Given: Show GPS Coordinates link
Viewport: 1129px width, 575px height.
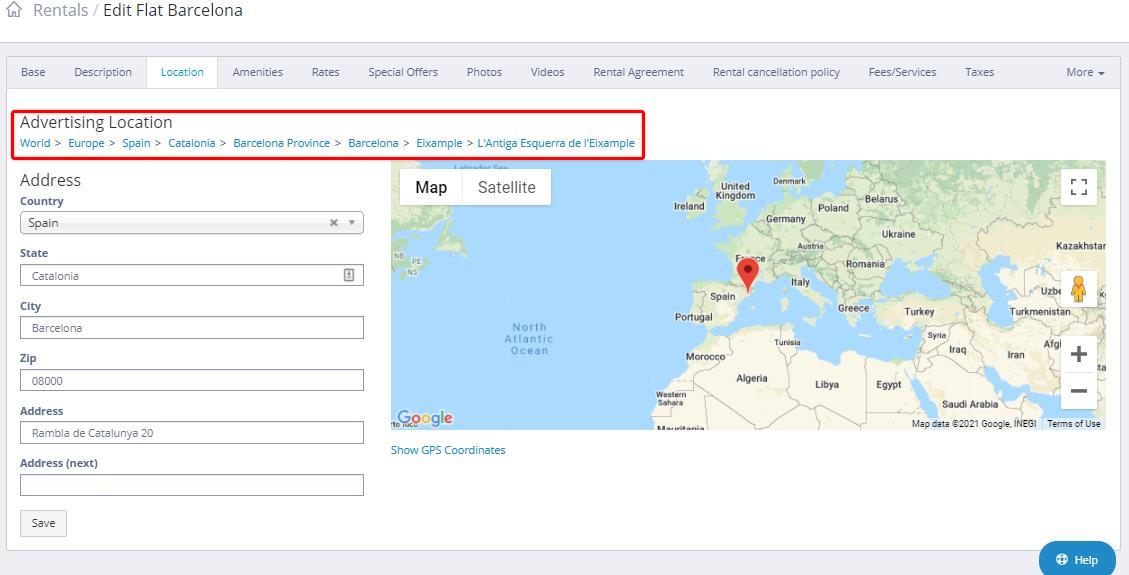Looking at the screenshot, I should [x=448, y=450].
